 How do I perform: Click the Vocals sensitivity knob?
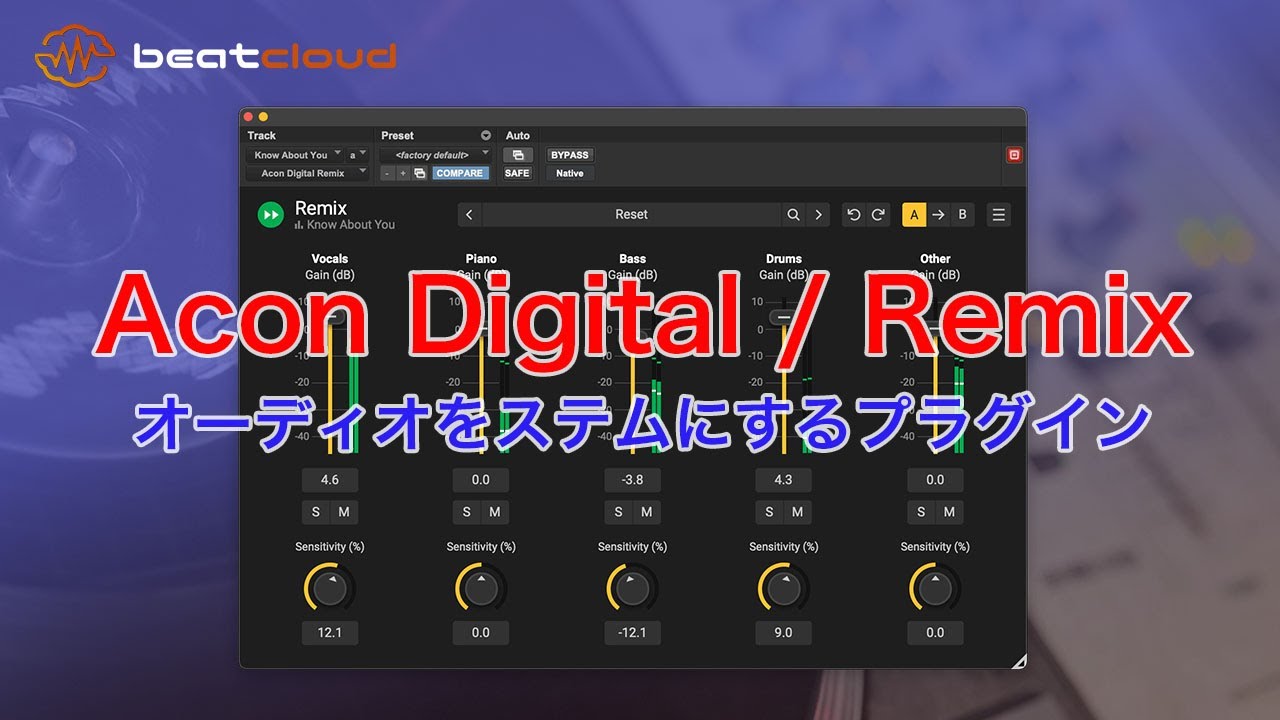pos(330,588)
